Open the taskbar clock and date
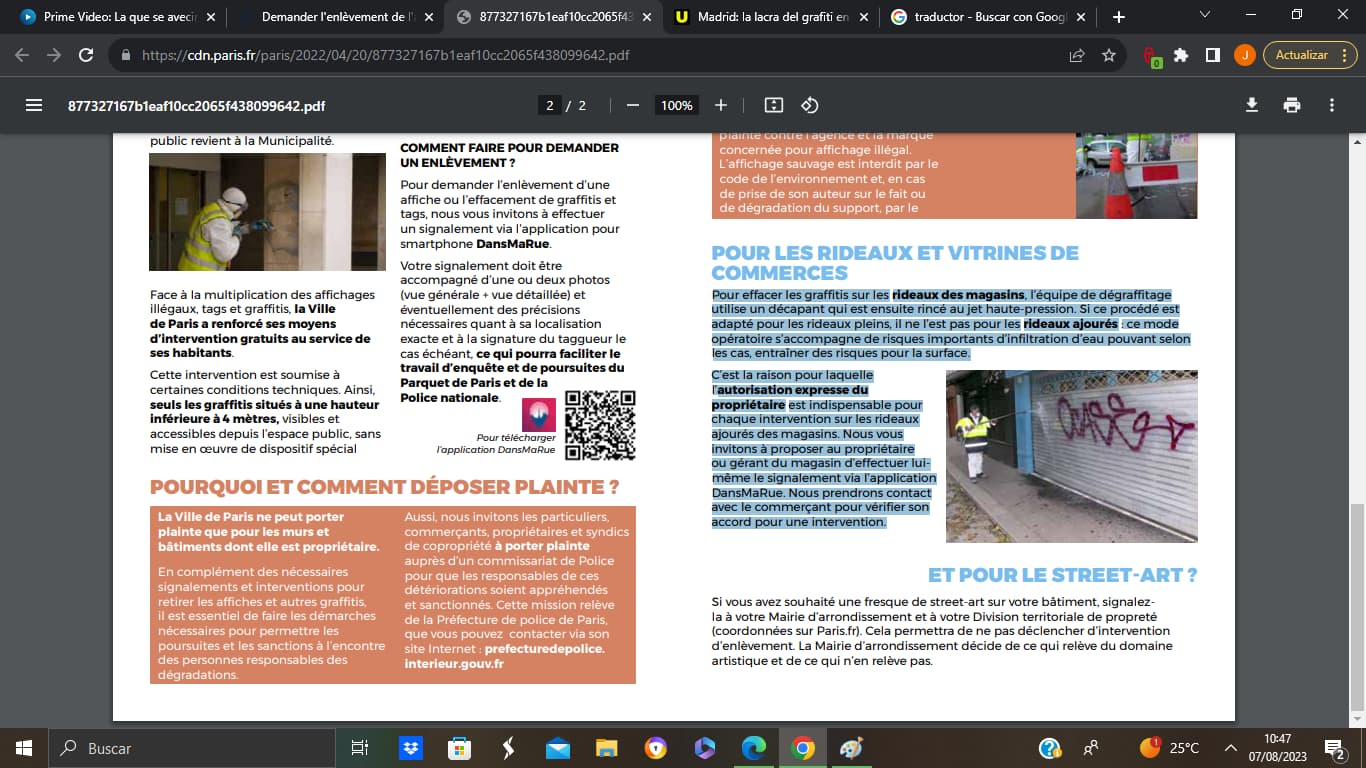Image resolution: width=1366 pixels, height=768 pixels. click(x=1277, y=748)
